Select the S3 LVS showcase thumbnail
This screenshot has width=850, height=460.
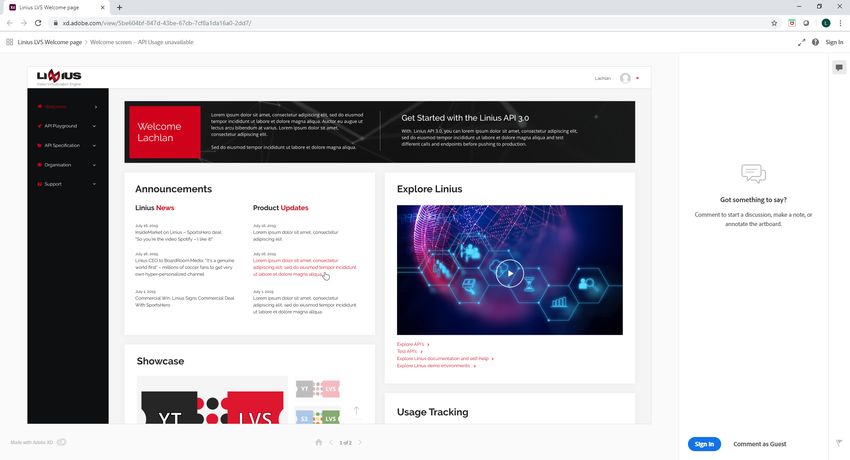click(318, 418)
